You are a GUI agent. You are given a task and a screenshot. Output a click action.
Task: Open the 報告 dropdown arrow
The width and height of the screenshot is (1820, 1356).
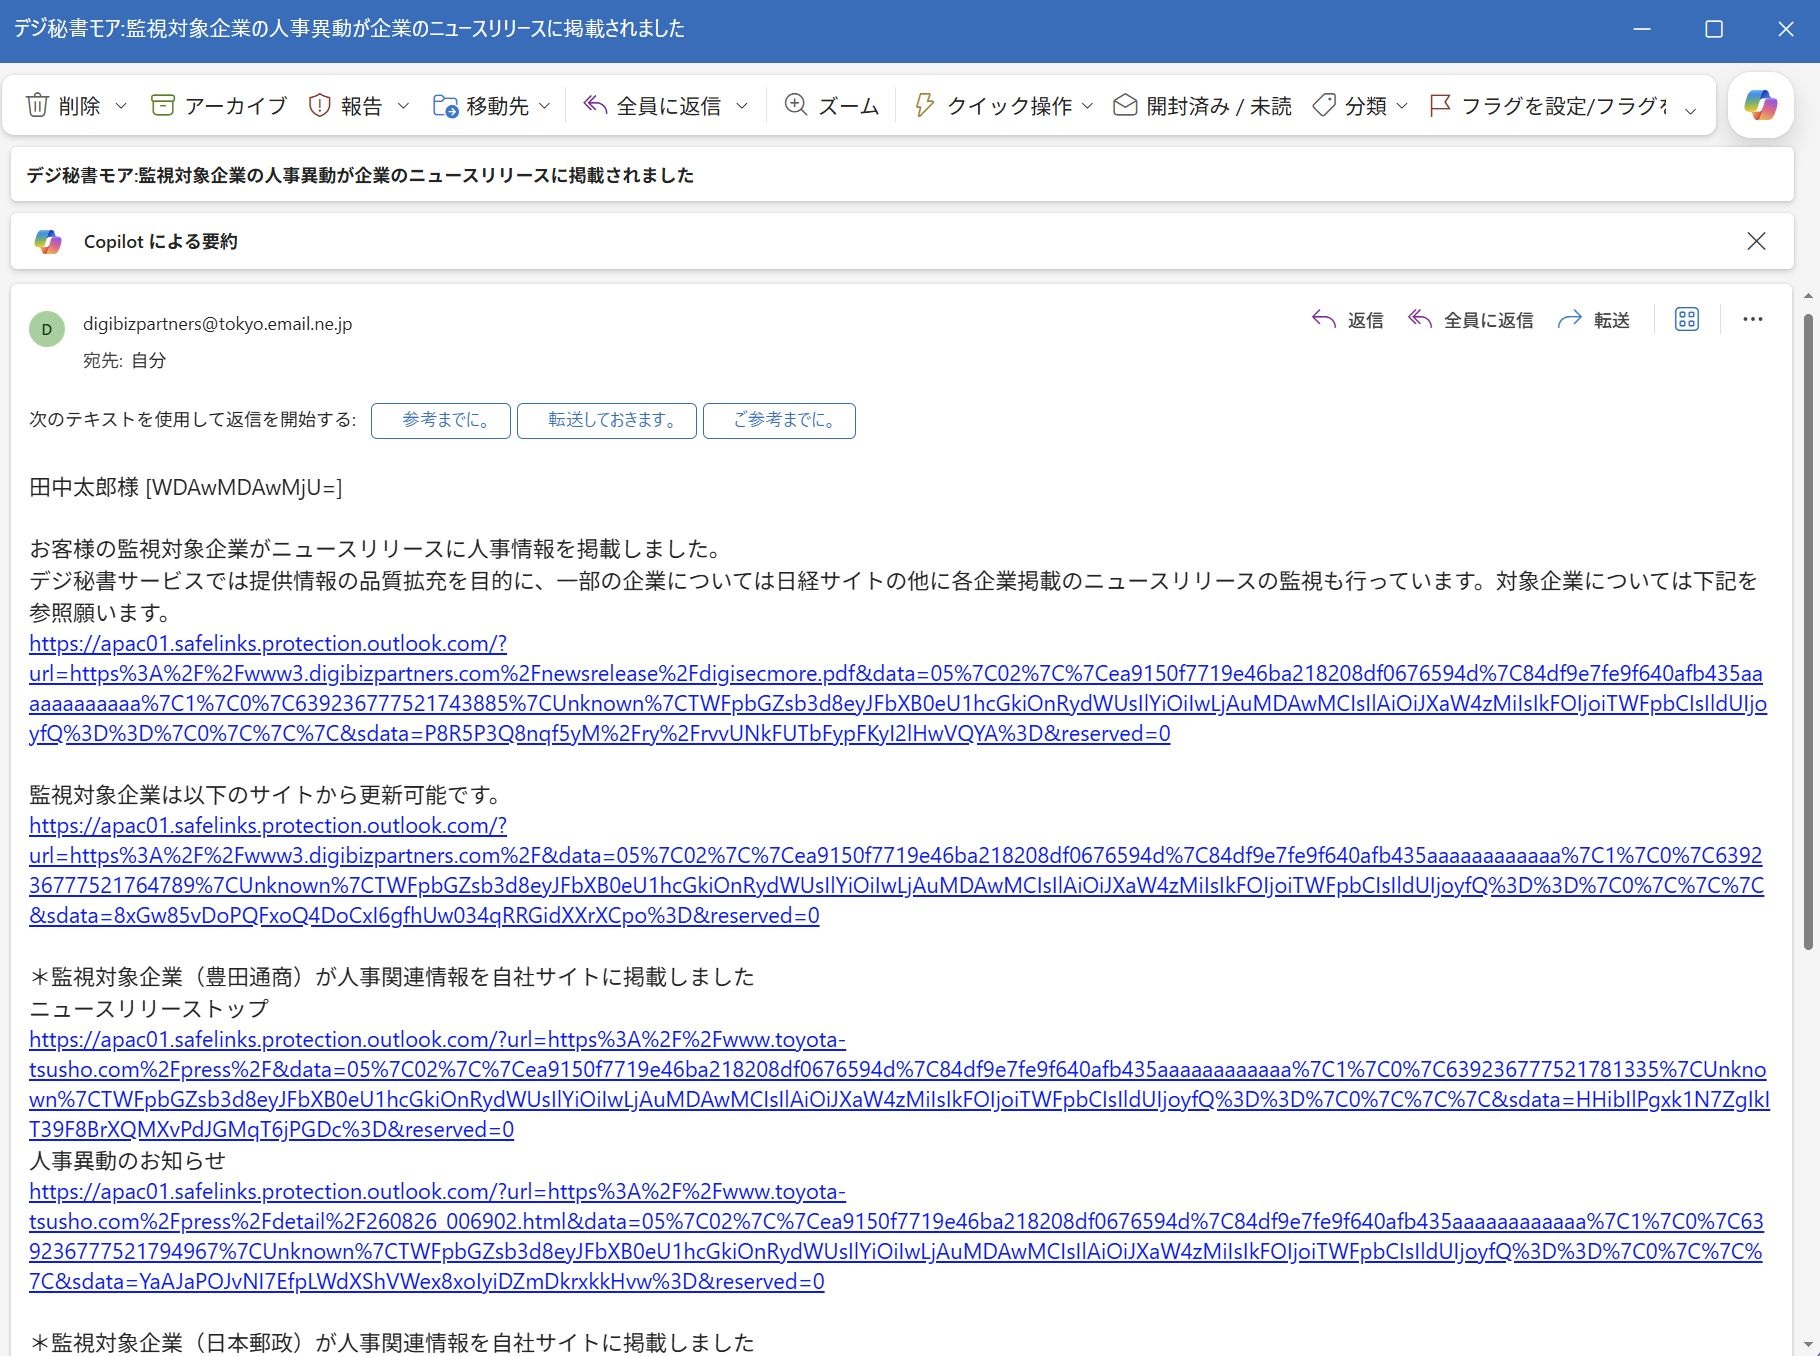click(x=403, y=105)
